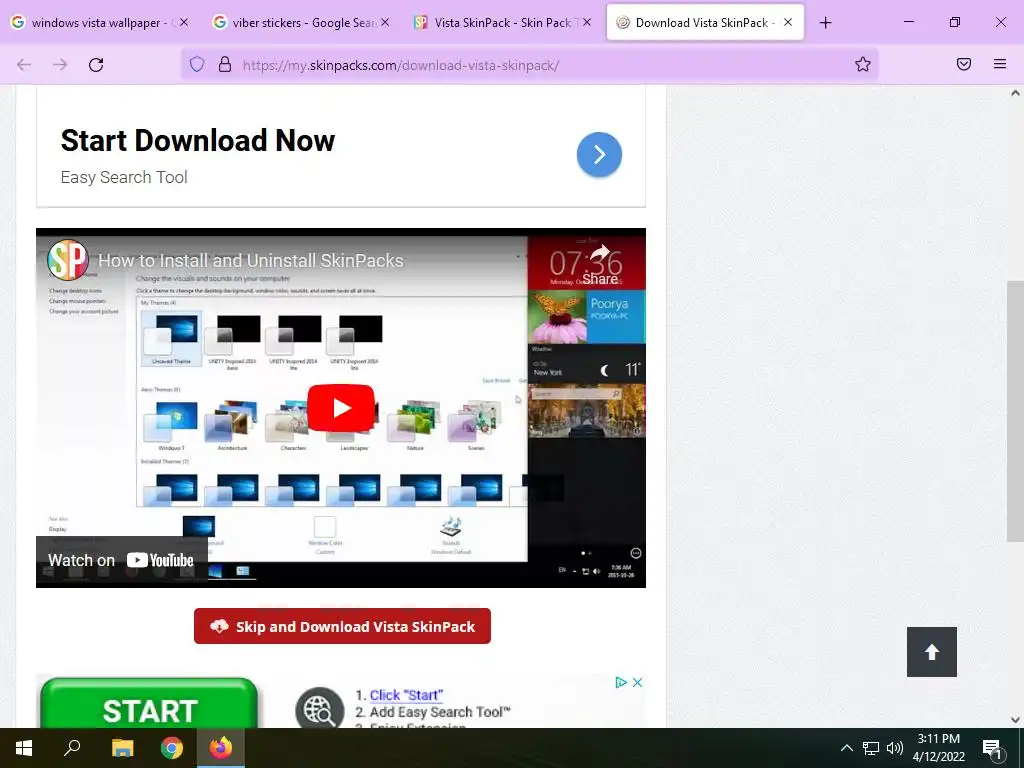Close the windows vista wallpaper tab
The image size is (1024, 768).
(184, 22)
